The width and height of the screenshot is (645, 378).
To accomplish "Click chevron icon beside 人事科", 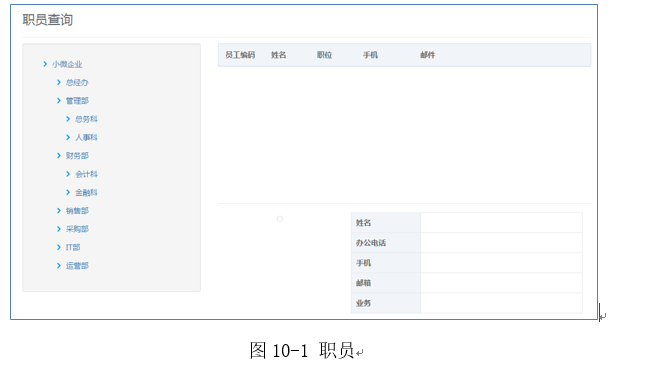I will [68, 137].
